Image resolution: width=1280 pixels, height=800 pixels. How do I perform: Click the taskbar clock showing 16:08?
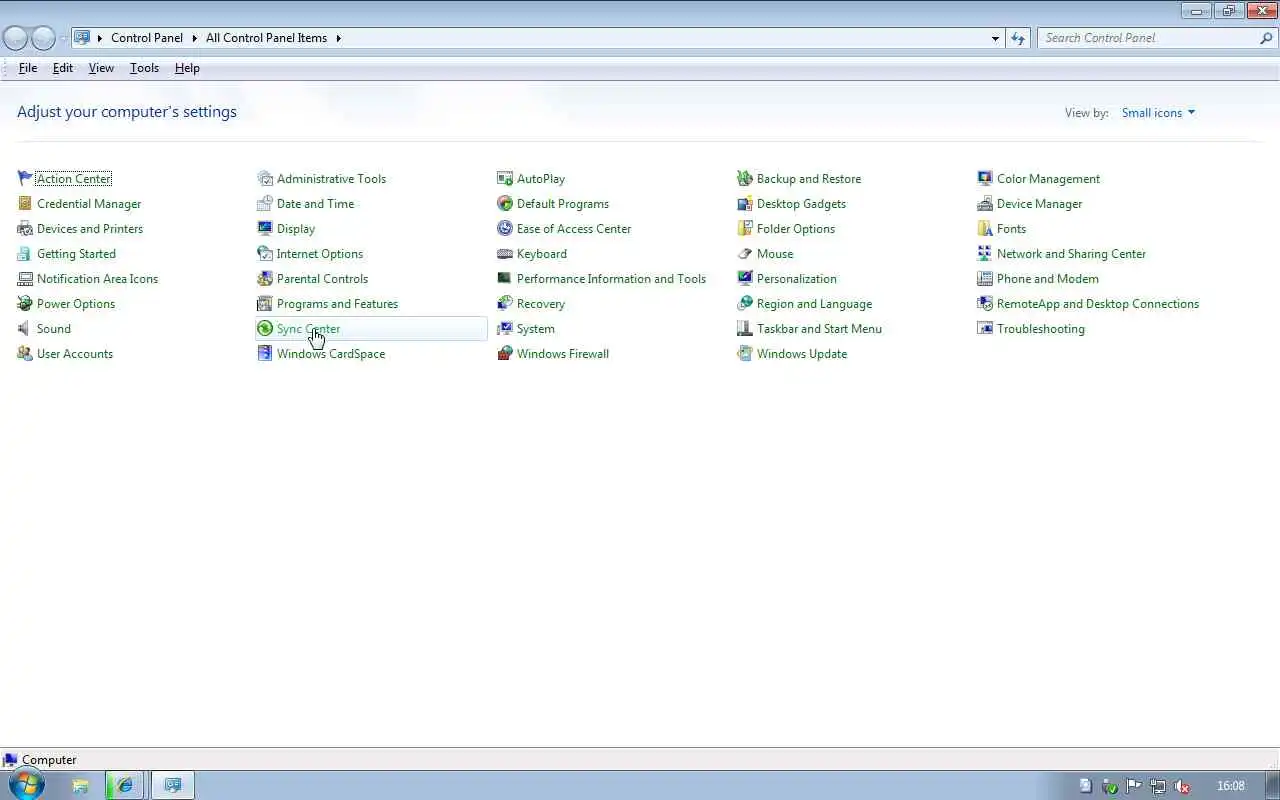click(x=1231, y=786)
